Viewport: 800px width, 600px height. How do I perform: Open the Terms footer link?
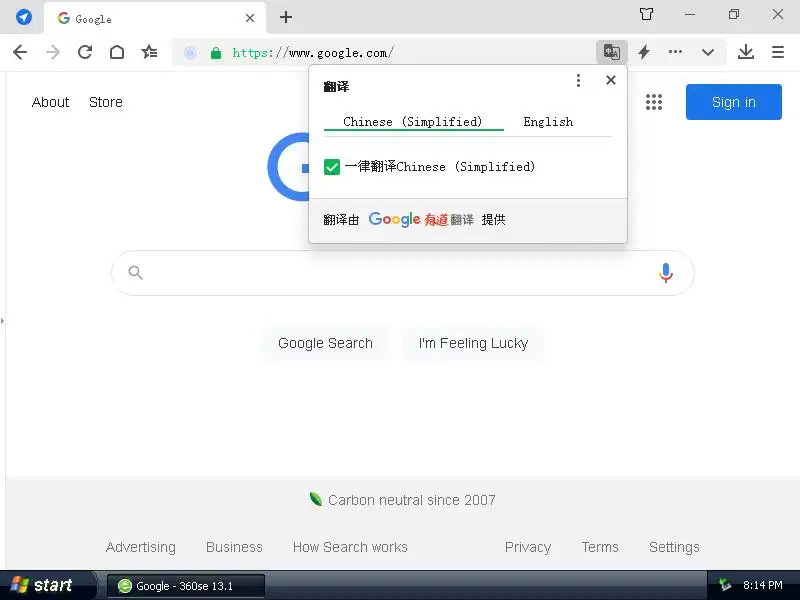click(x=600, y=547)
